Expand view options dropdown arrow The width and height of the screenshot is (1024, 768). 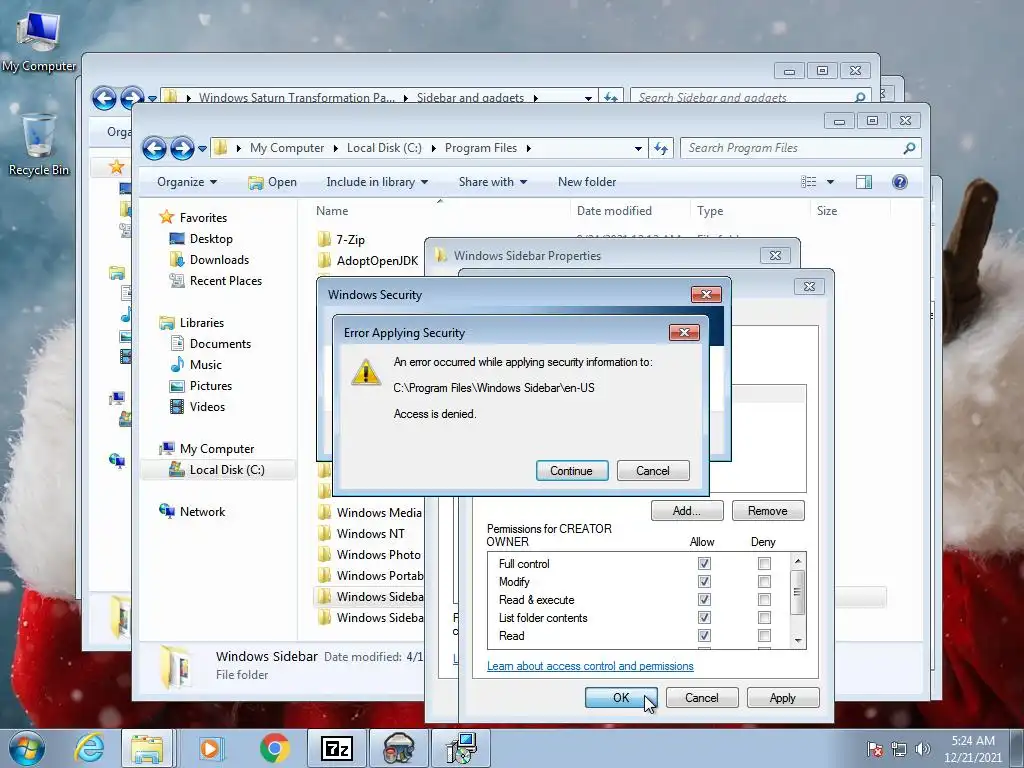(x=830, y=182)
